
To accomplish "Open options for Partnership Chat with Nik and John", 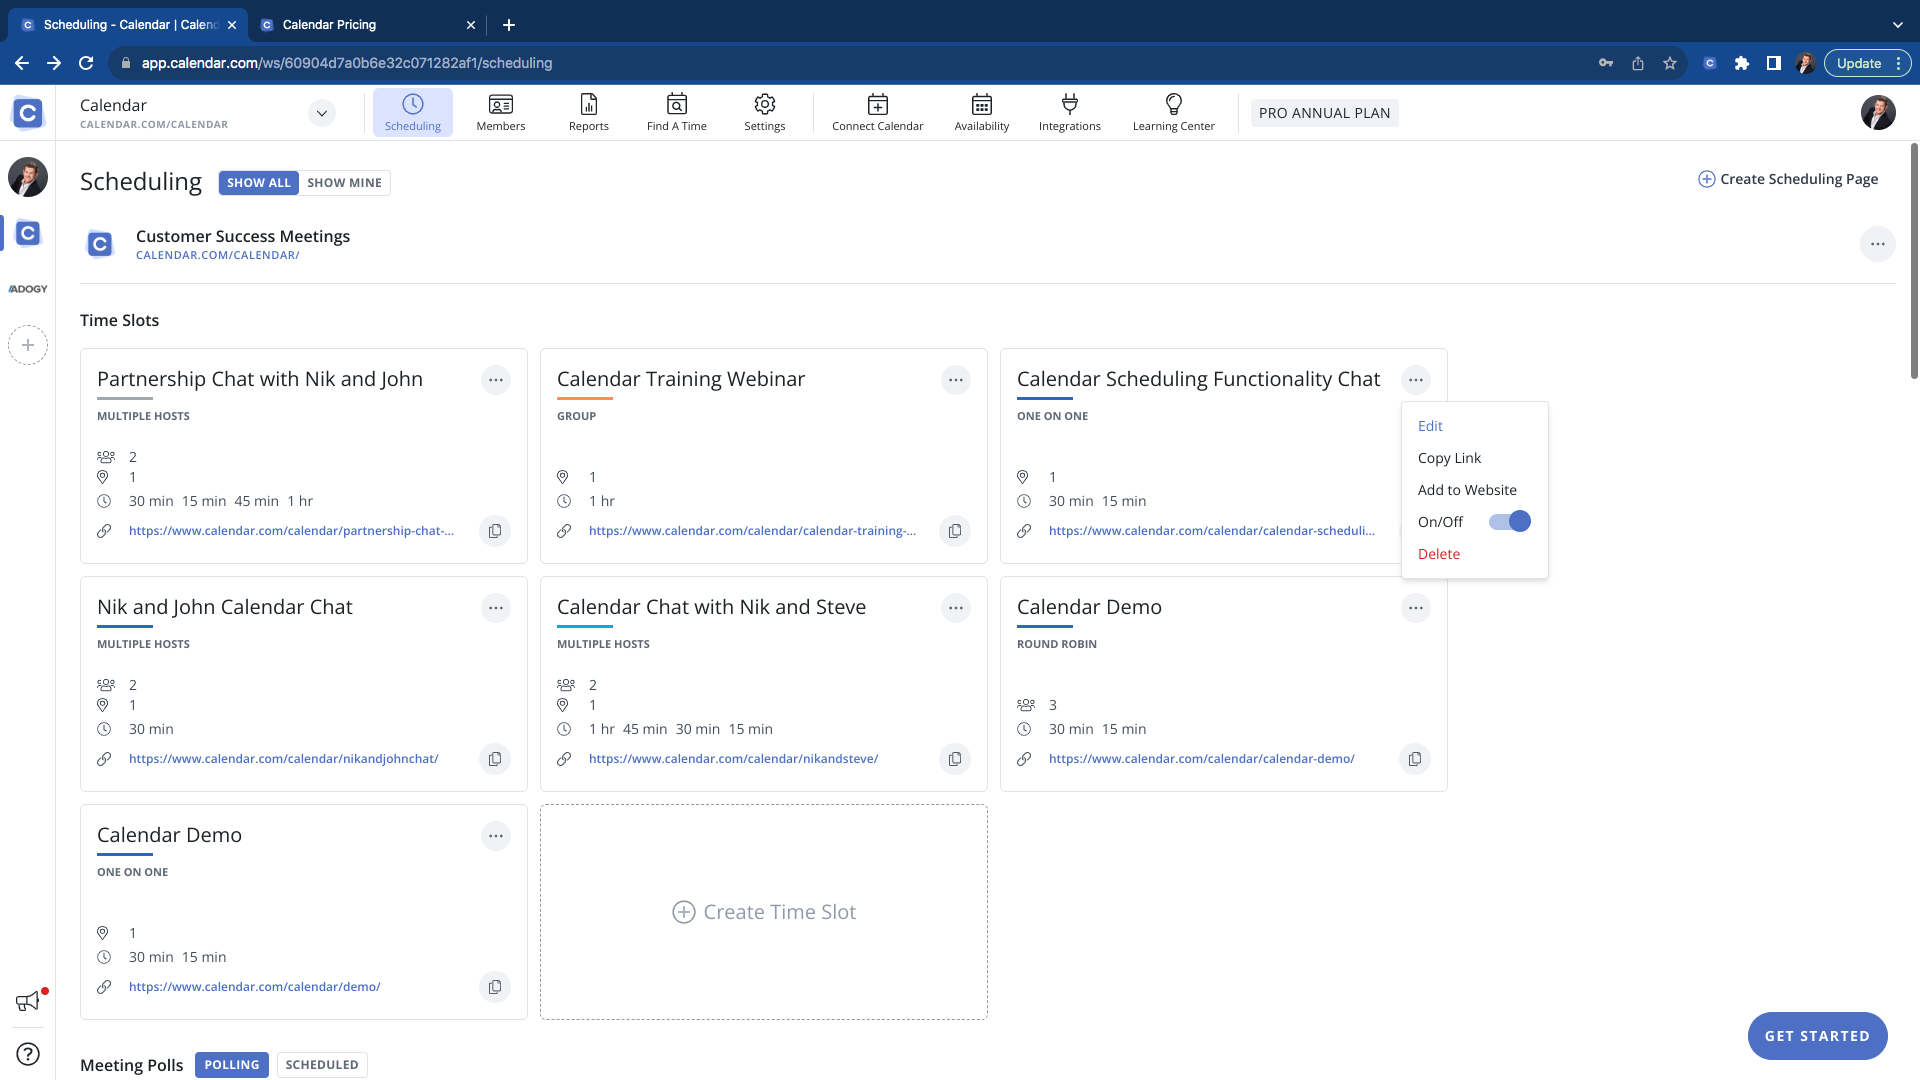I will [495, 380].
